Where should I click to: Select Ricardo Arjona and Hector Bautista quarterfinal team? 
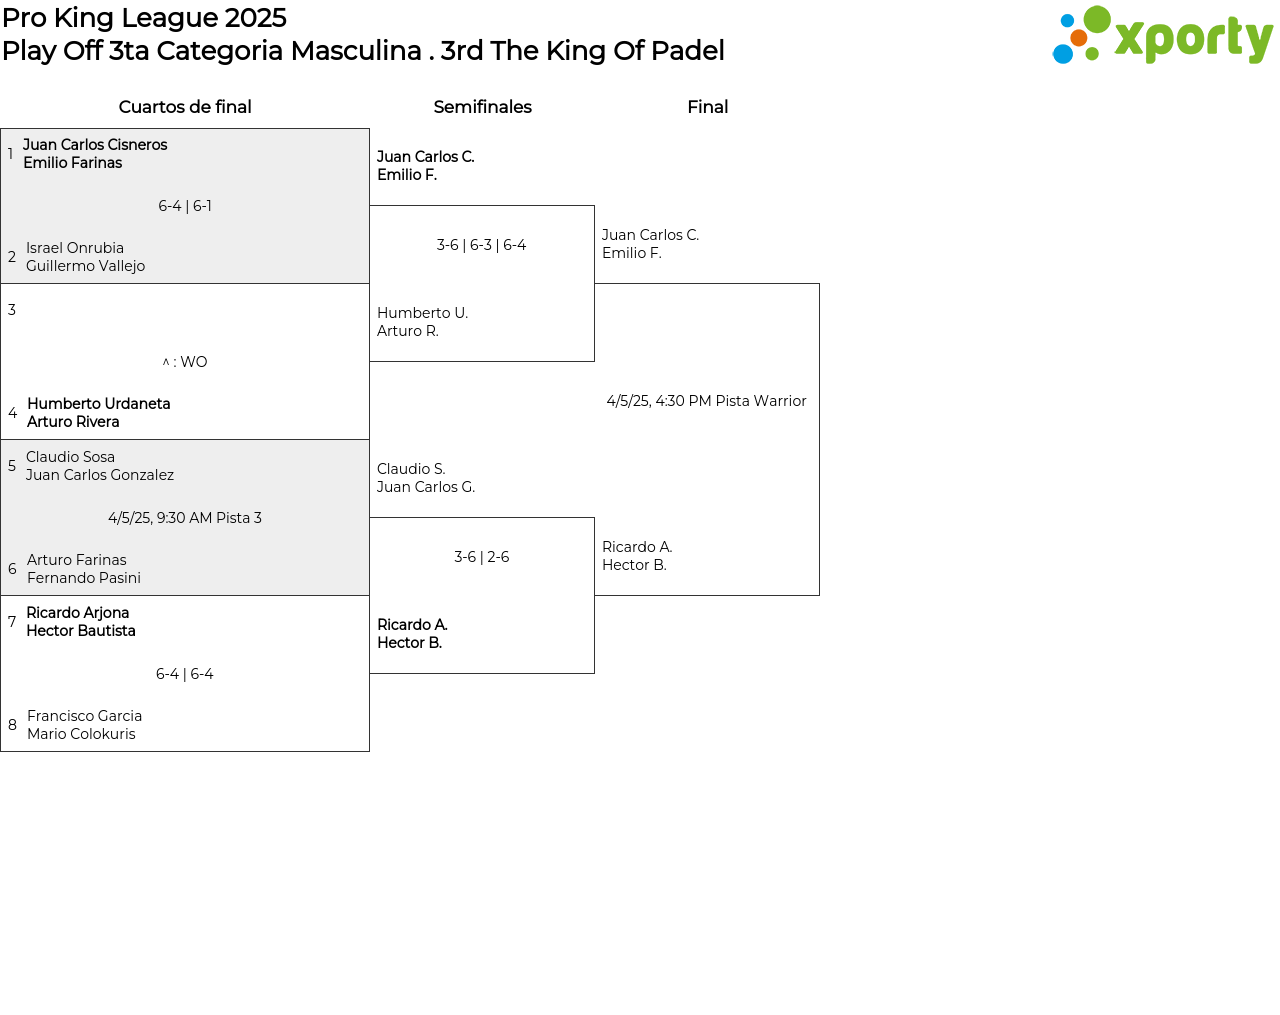(81, 622)
